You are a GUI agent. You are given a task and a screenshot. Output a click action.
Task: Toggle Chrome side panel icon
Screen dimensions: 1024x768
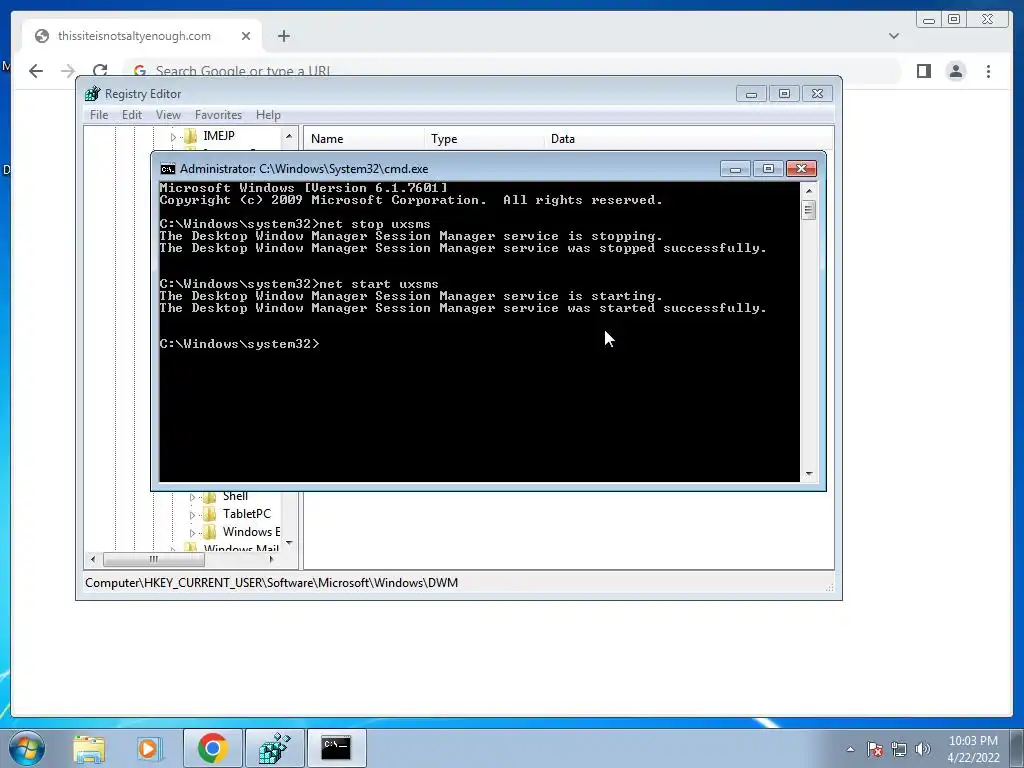[x=923, y=71]
